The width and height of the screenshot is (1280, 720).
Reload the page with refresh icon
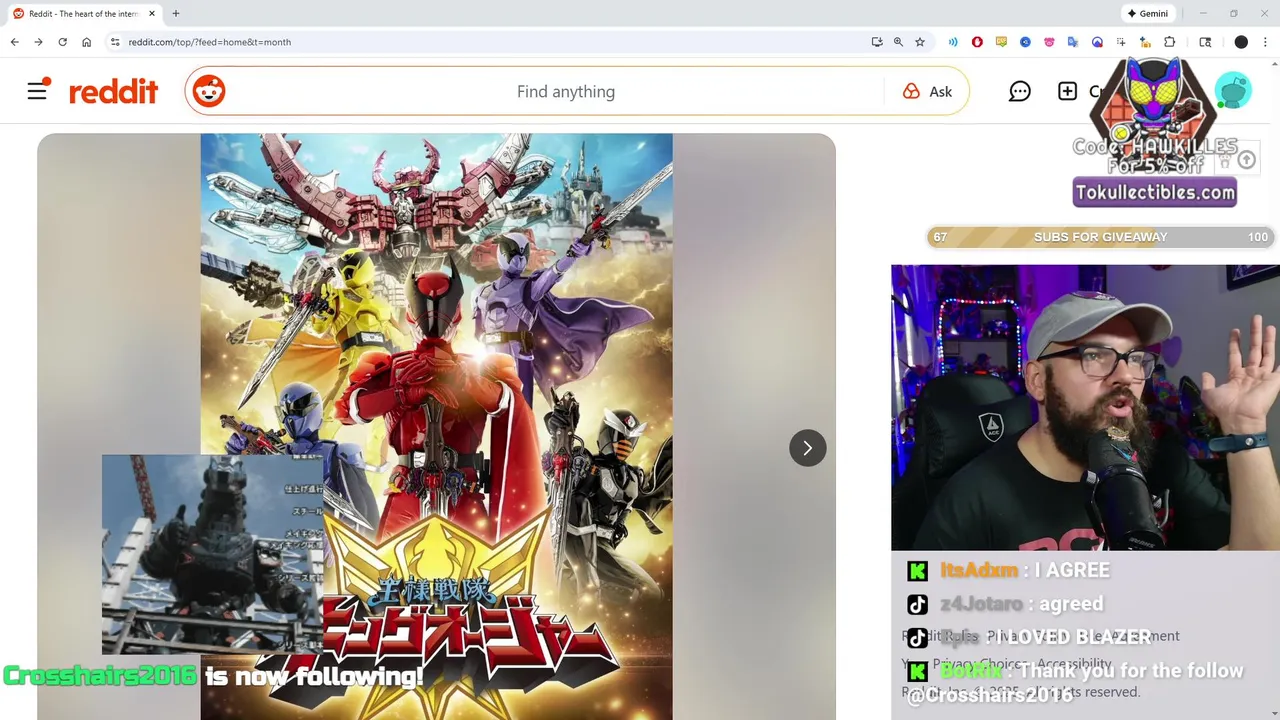62,42
